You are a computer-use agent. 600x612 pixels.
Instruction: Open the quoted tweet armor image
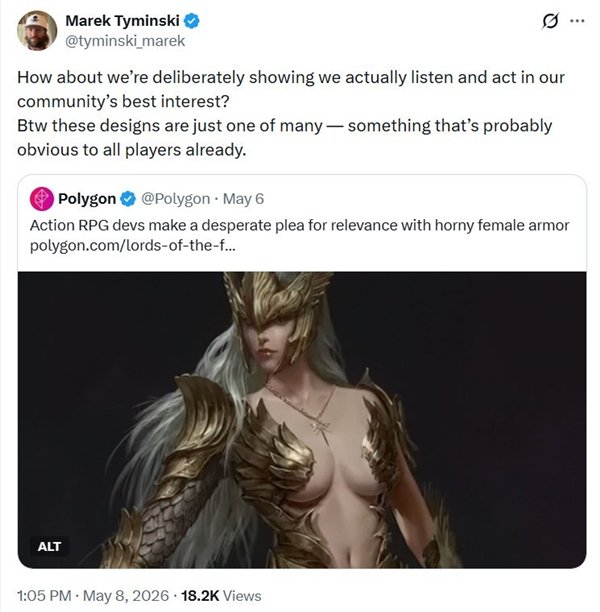click(302, 420)
